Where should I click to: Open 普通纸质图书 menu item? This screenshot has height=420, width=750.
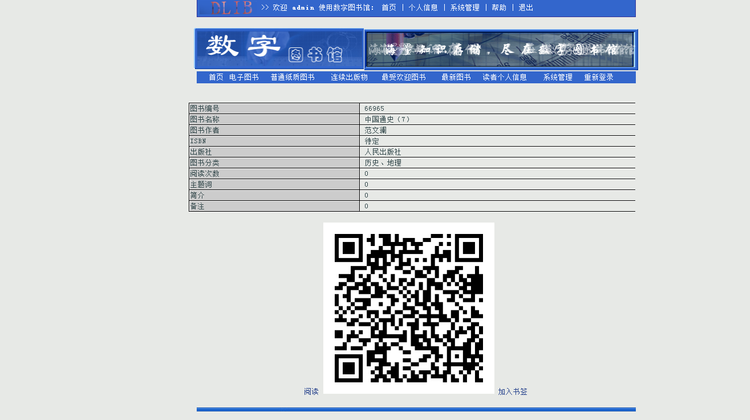click(x=293, y=77)
